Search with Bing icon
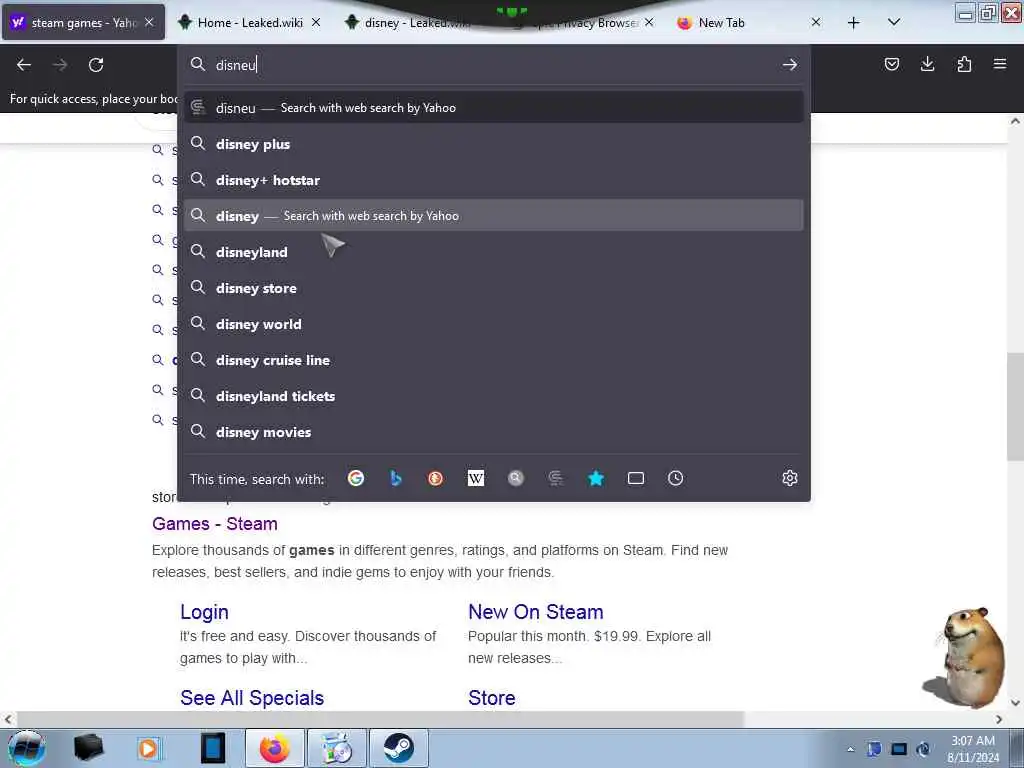This screenshot has width=1024, height=768. point(396,479)
